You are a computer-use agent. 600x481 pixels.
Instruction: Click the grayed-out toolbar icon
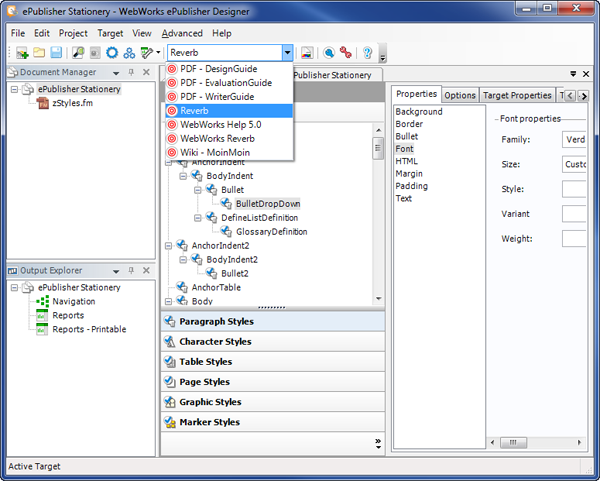pos(95,53)
